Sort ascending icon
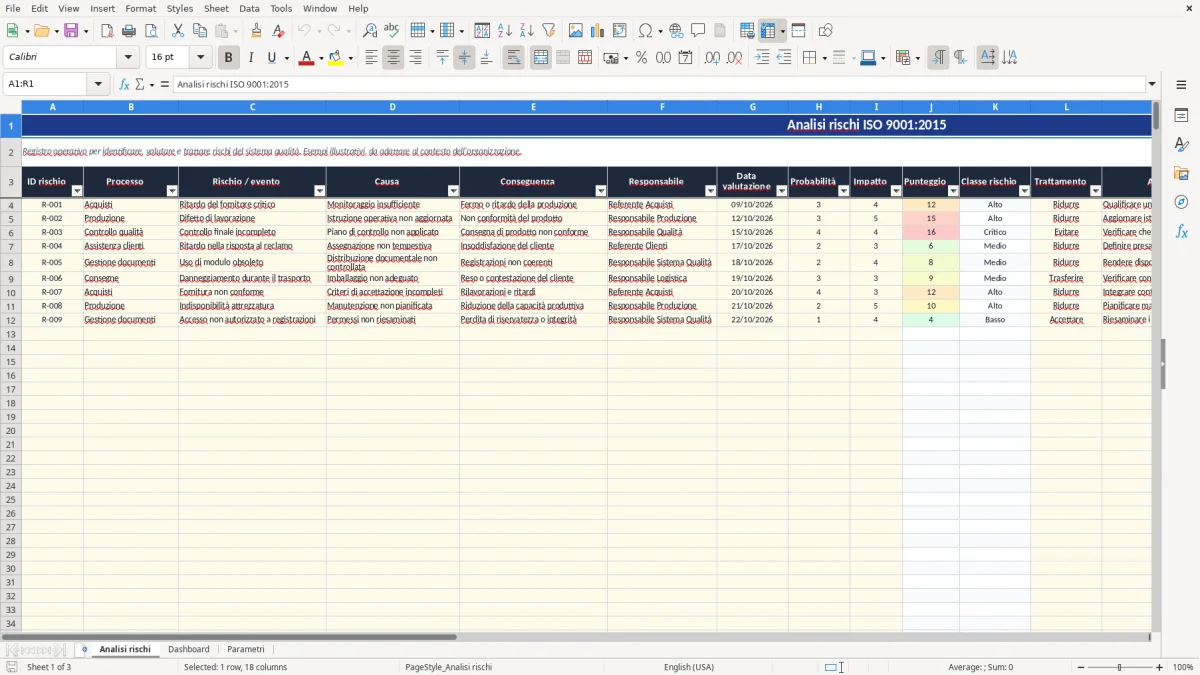The width and height of the screenshot is (1200, 675). coord(505,31)
